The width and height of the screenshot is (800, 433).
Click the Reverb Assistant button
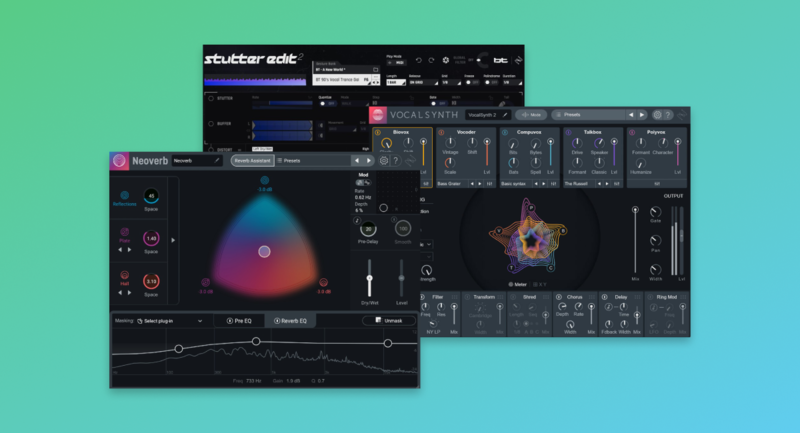pos(251,160)
